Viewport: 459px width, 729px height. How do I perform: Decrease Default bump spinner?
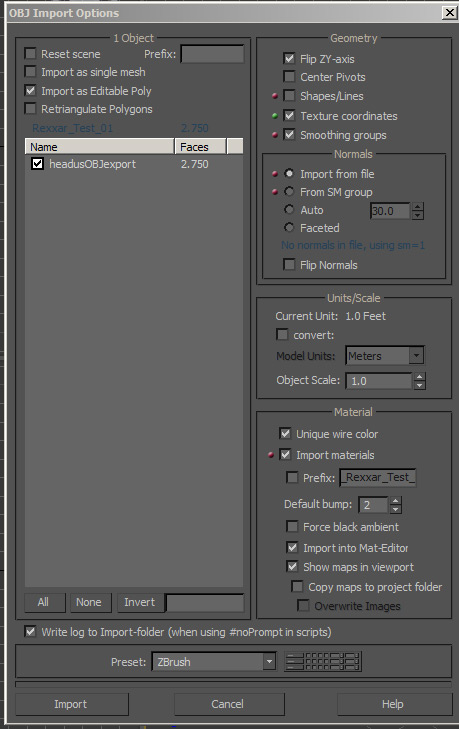pos(395,509)
